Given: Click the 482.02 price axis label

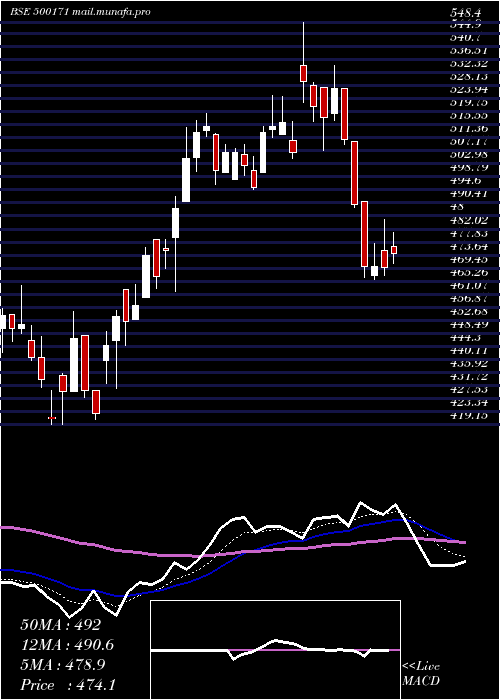Looking at the screenshot, I should click(468, 220).
